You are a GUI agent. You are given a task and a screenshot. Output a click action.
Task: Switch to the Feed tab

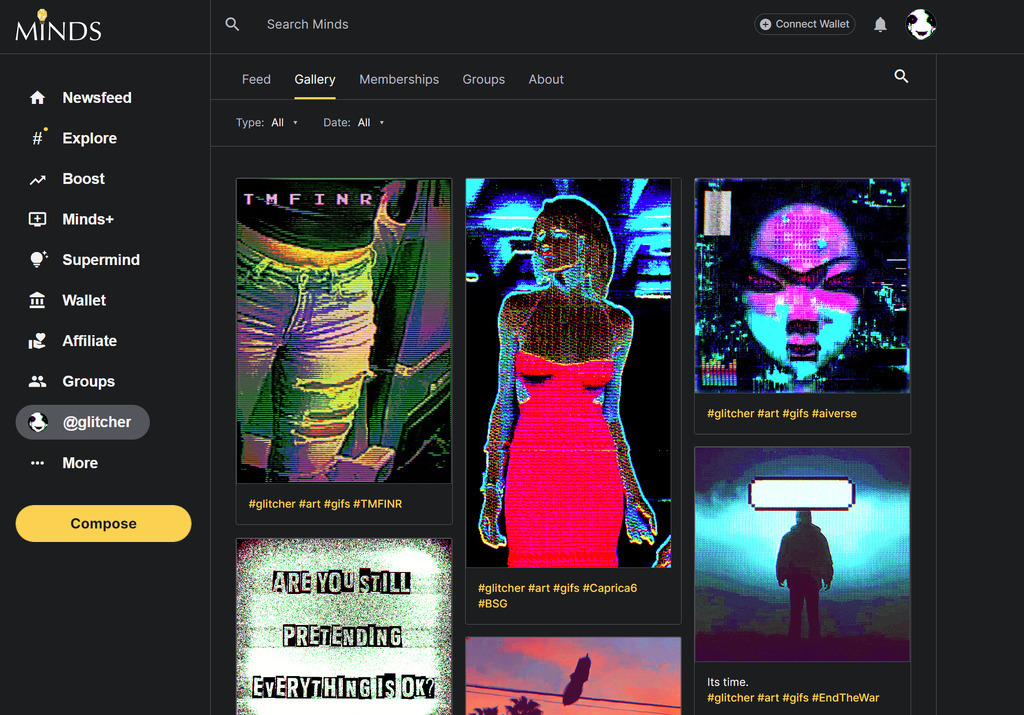coord(256,79)
